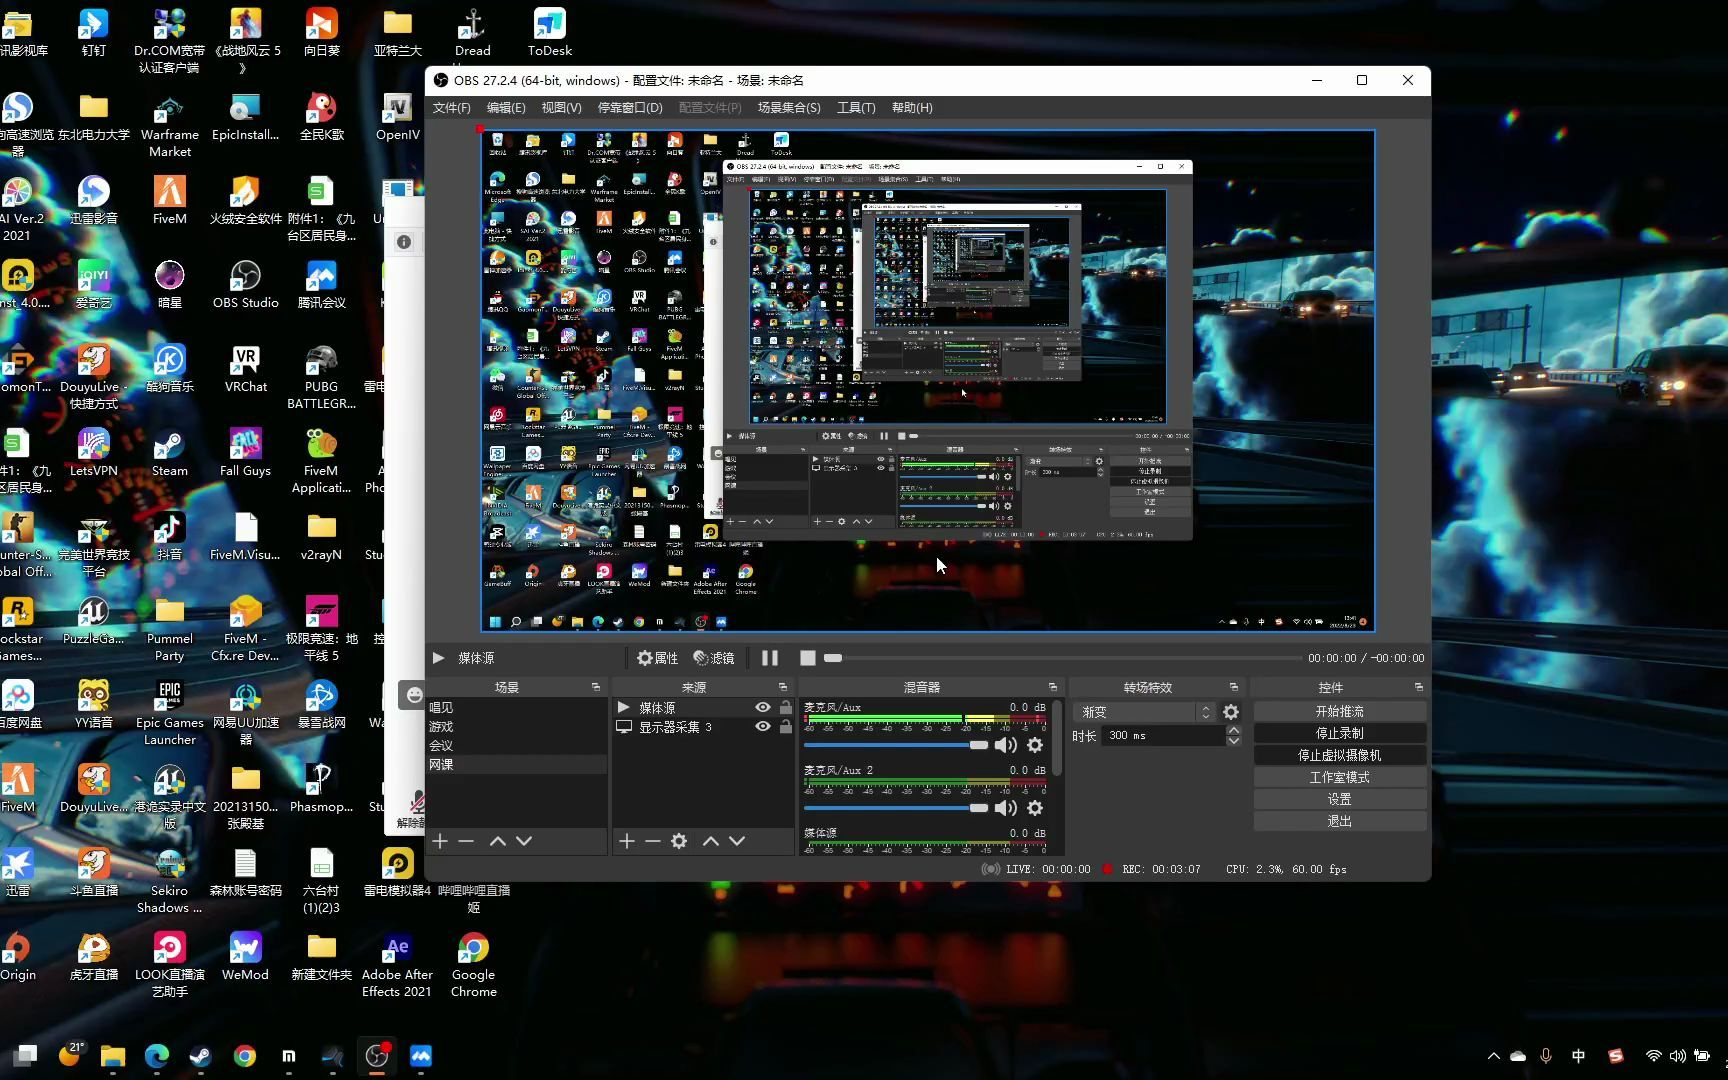
Task: Open the 渐变 transition dropdown
Action: click(1144, 712)
